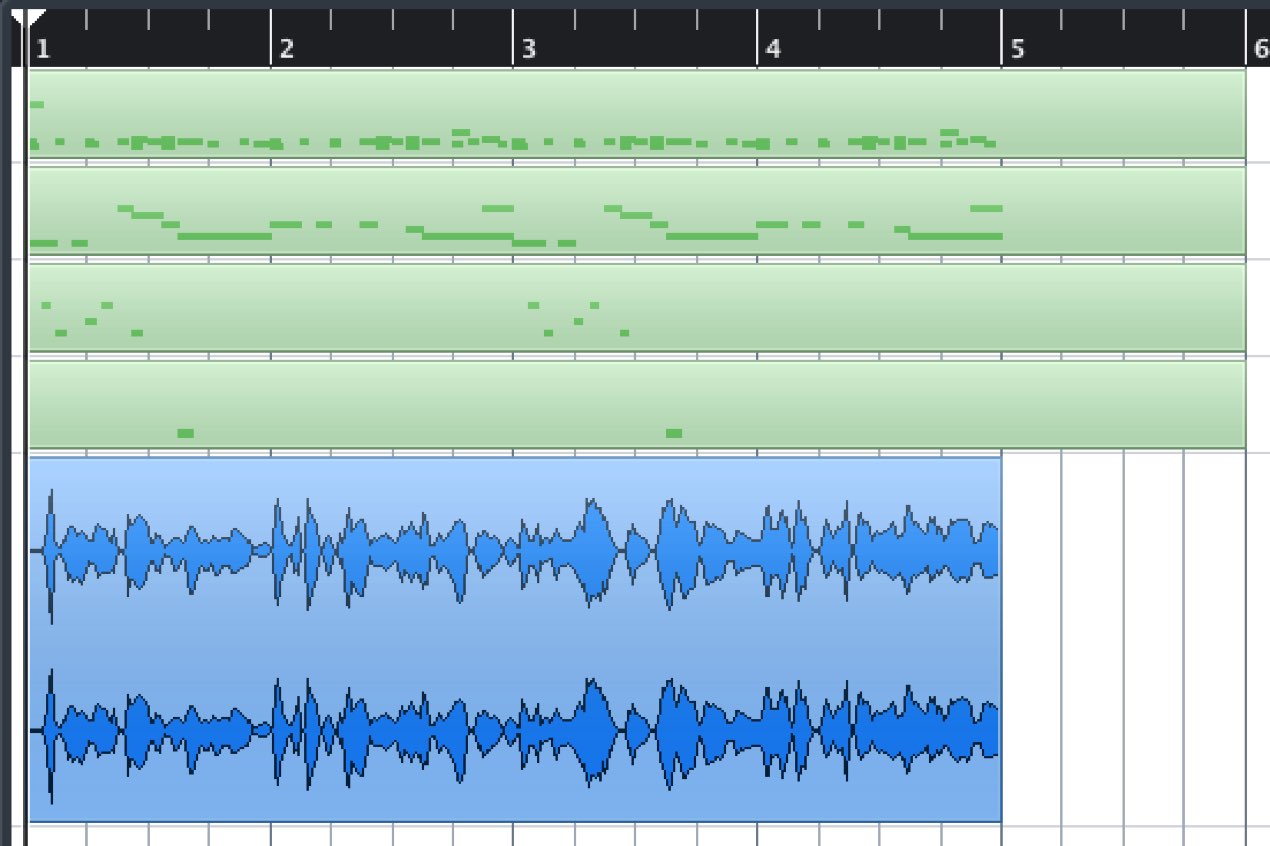
Task: Select the second MIDI clip with melody line
Action: (637, 211)
